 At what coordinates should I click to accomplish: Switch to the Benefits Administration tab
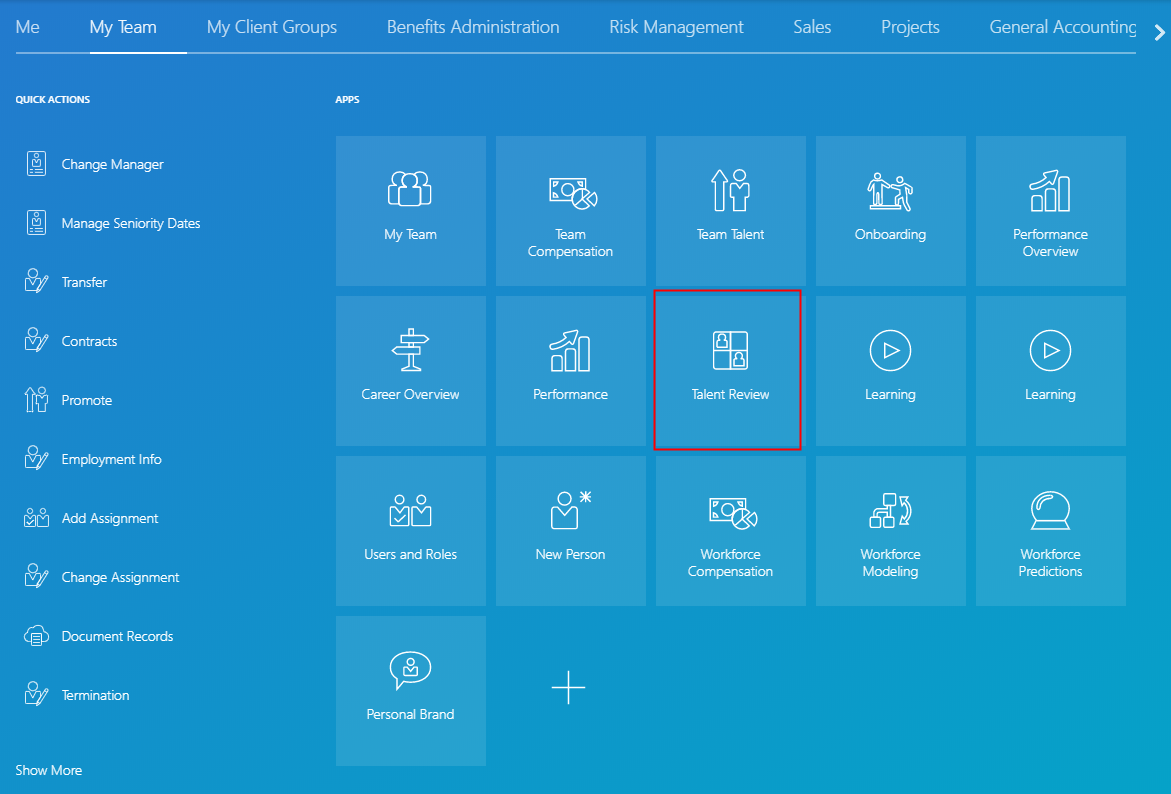[x=472, y=27]
